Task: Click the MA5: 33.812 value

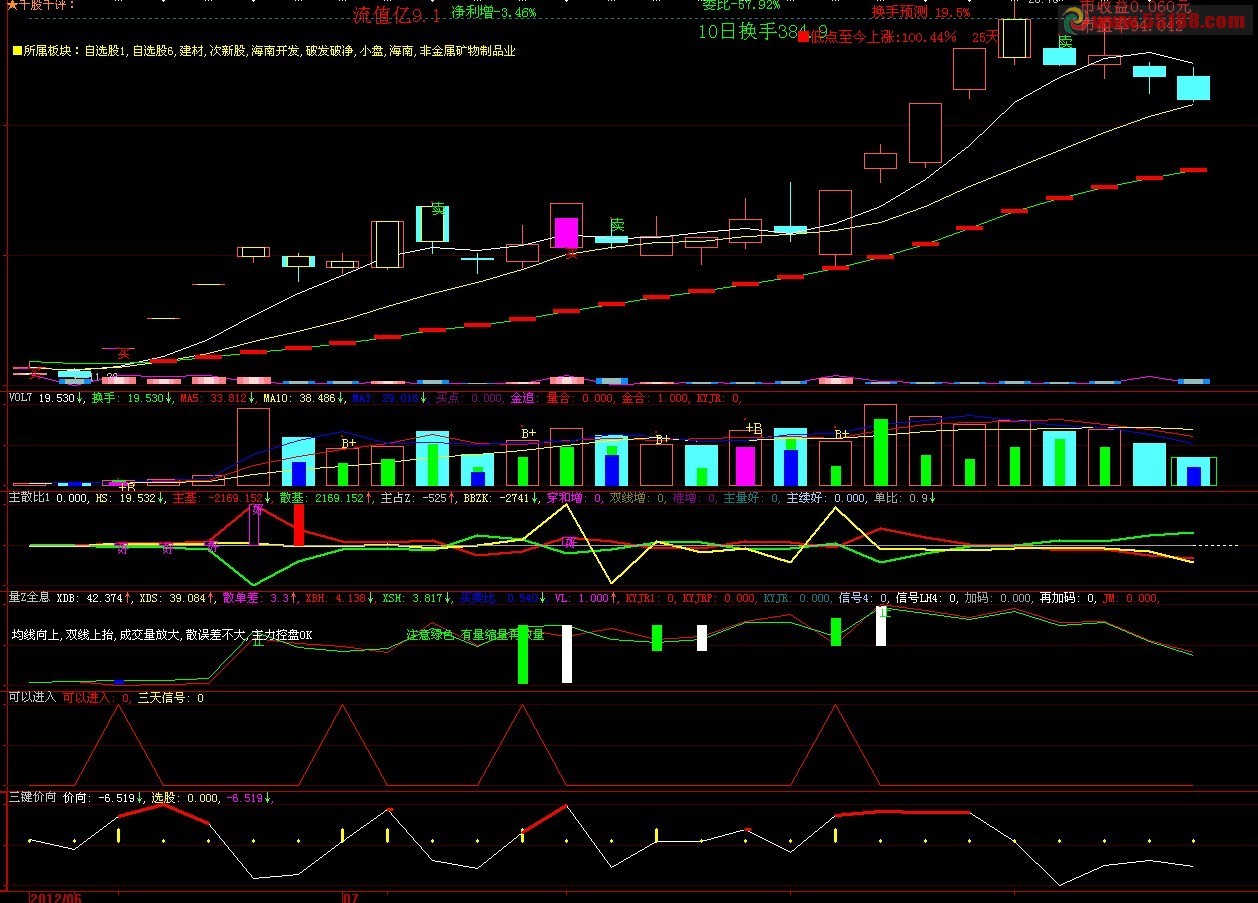Action: (x=217, y=398)
